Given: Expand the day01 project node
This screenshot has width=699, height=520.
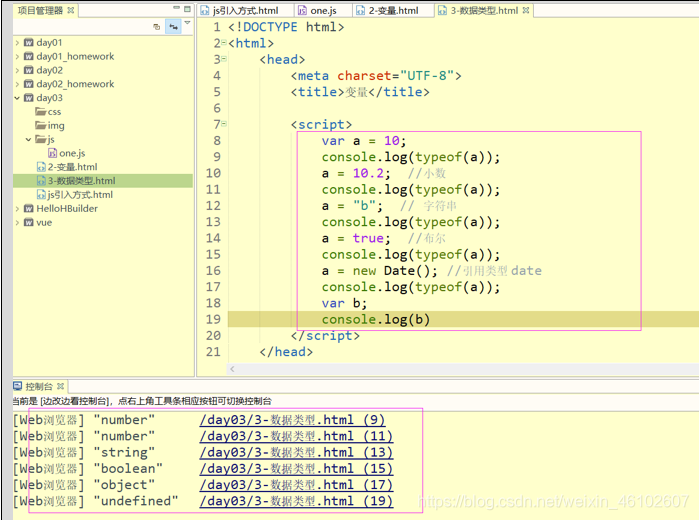Looking at the screenshot, I should point(17,43).
